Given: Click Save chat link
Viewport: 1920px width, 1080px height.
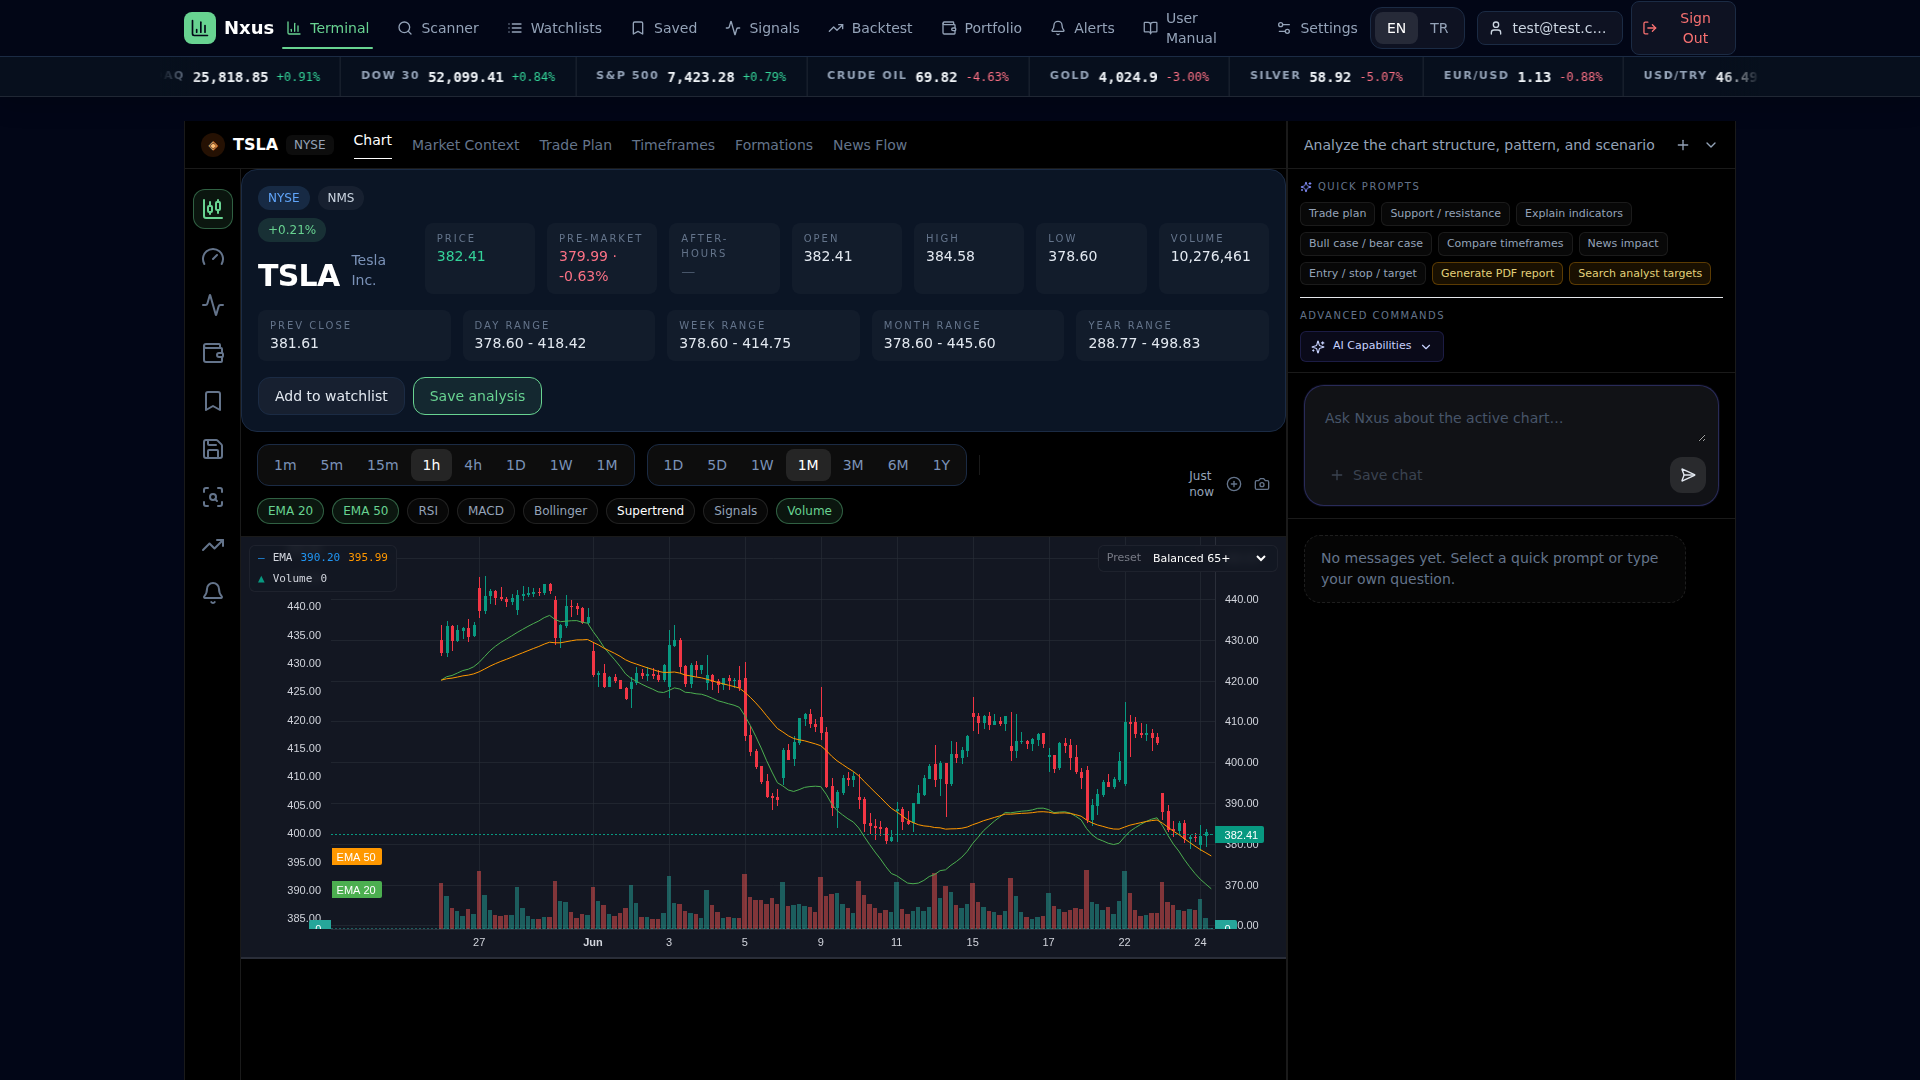Looking at the screenshot, I should pos(1376,475).
